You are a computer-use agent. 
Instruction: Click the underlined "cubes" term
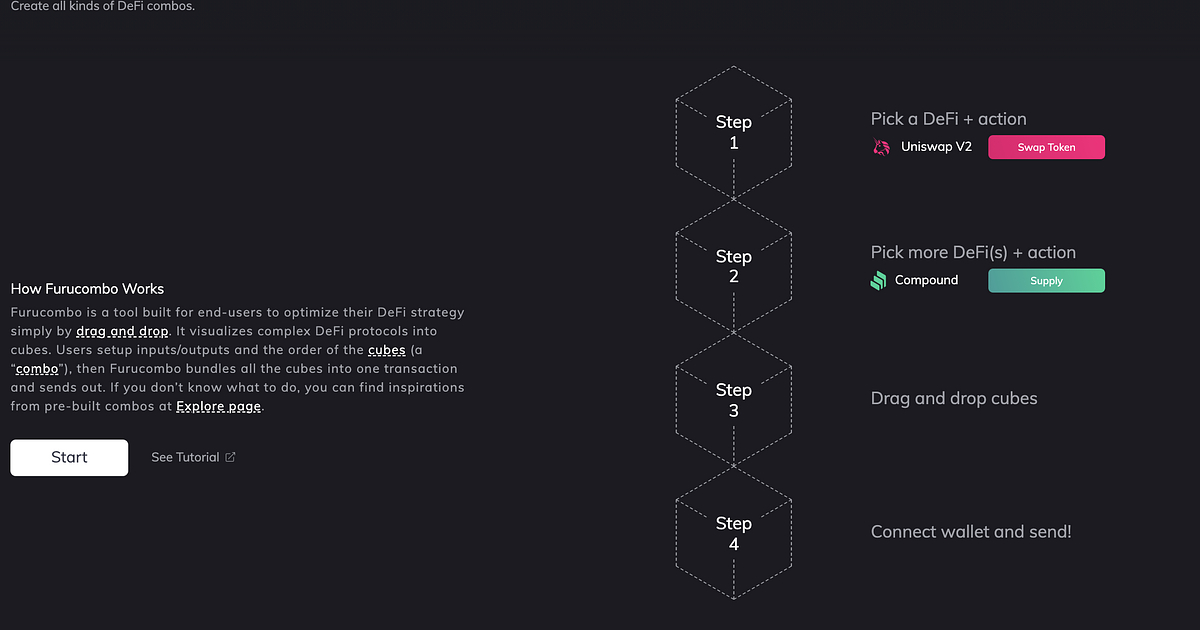386,350
